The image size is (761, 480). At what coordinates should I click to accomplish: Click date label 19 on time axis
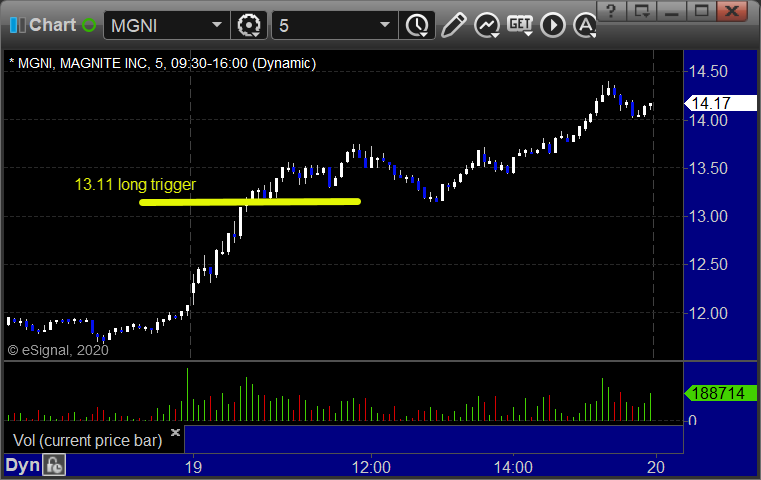coord(193,467)
